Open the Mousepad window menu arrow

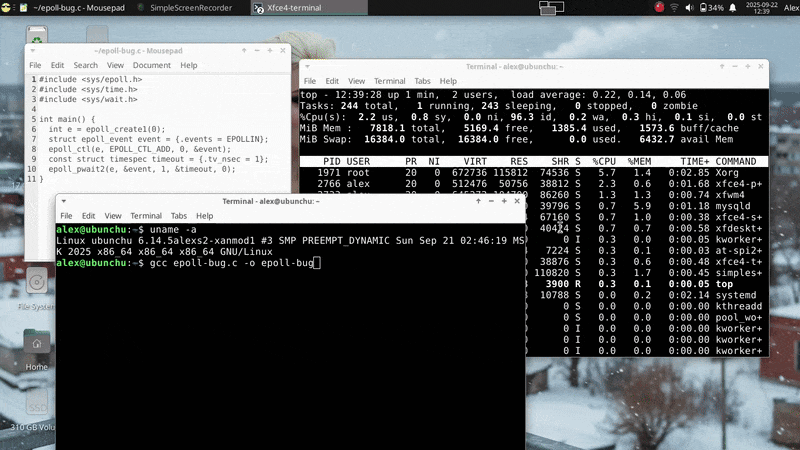[33, 51]
